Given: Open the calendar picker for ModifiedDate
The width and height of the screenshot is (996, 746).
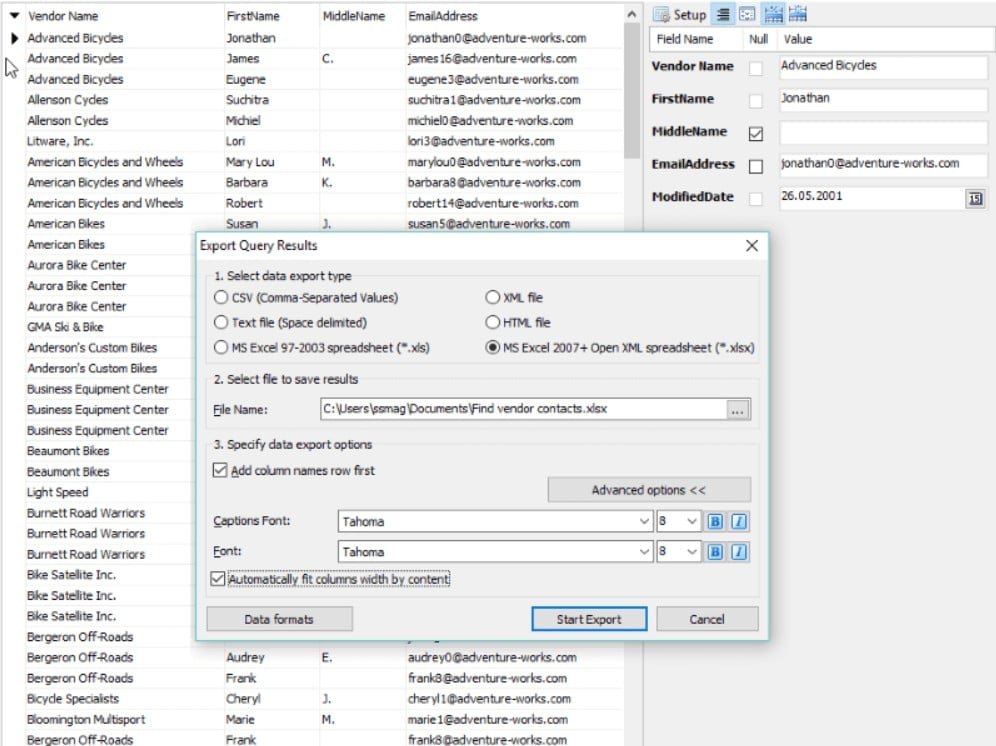Looking at the screenshot, I should (x=975, y=199).
